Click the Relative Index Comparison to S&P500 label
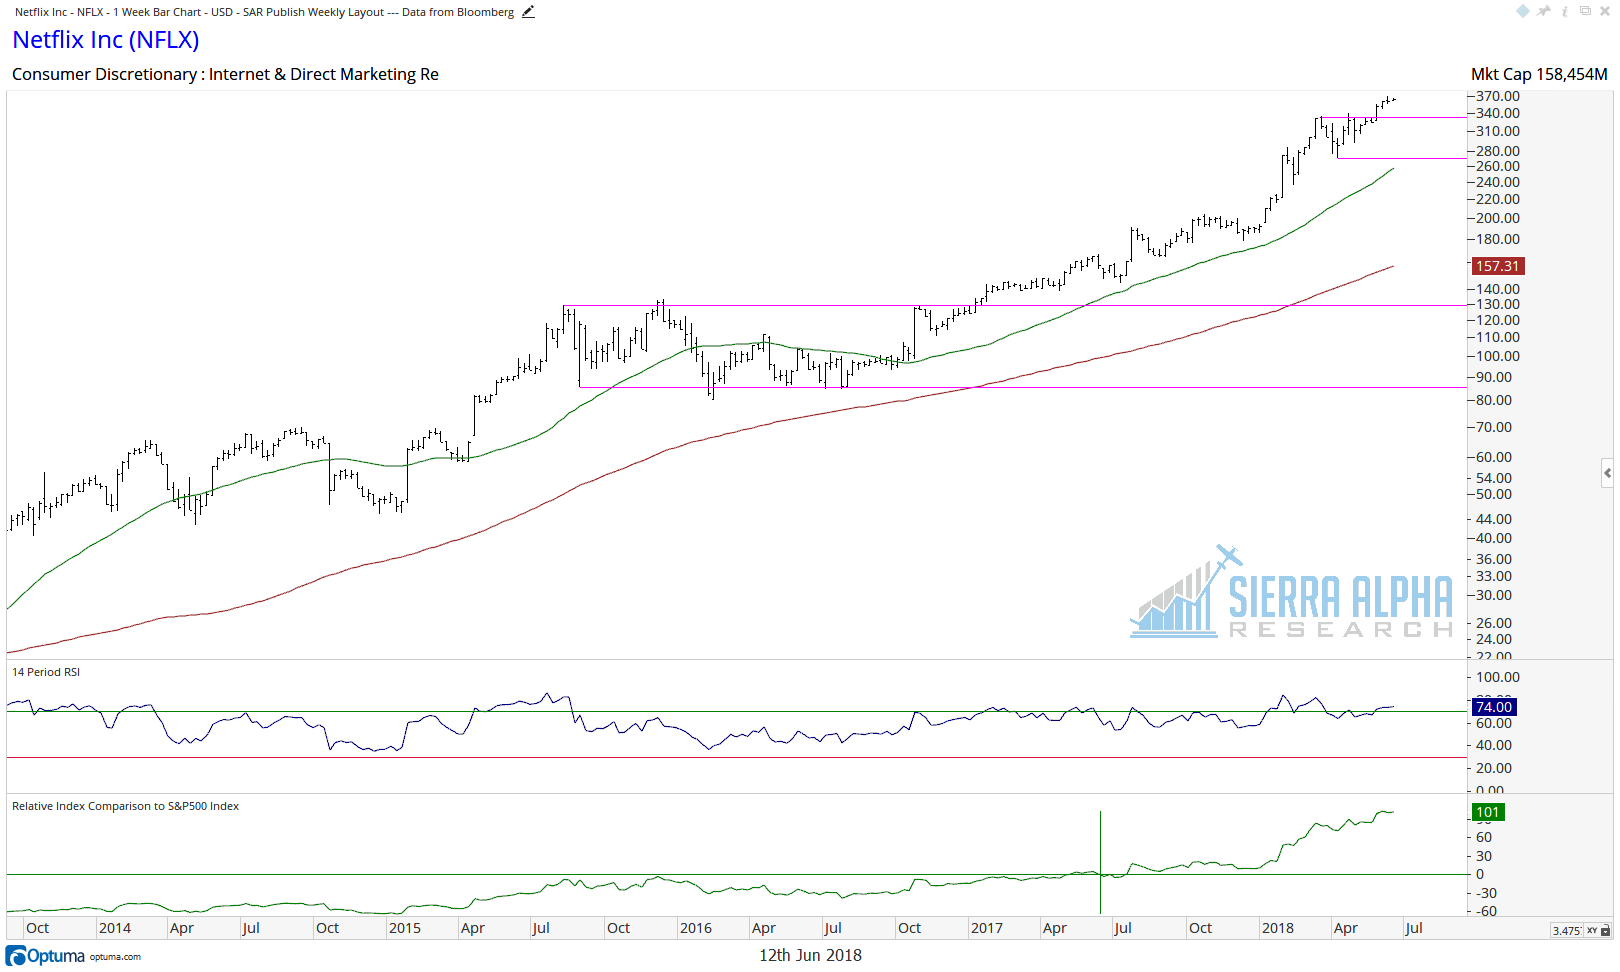Viewport: 1620px width, 972px height. click(x=125, y=806)
